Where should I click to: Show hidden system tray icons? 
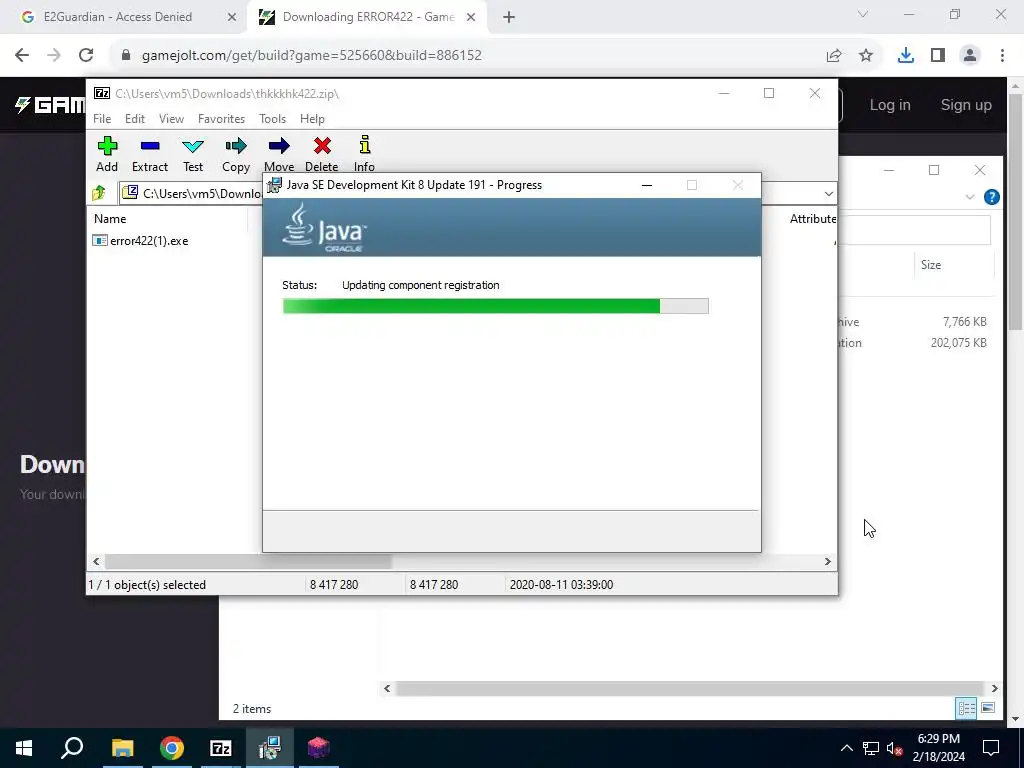(846, 748)
